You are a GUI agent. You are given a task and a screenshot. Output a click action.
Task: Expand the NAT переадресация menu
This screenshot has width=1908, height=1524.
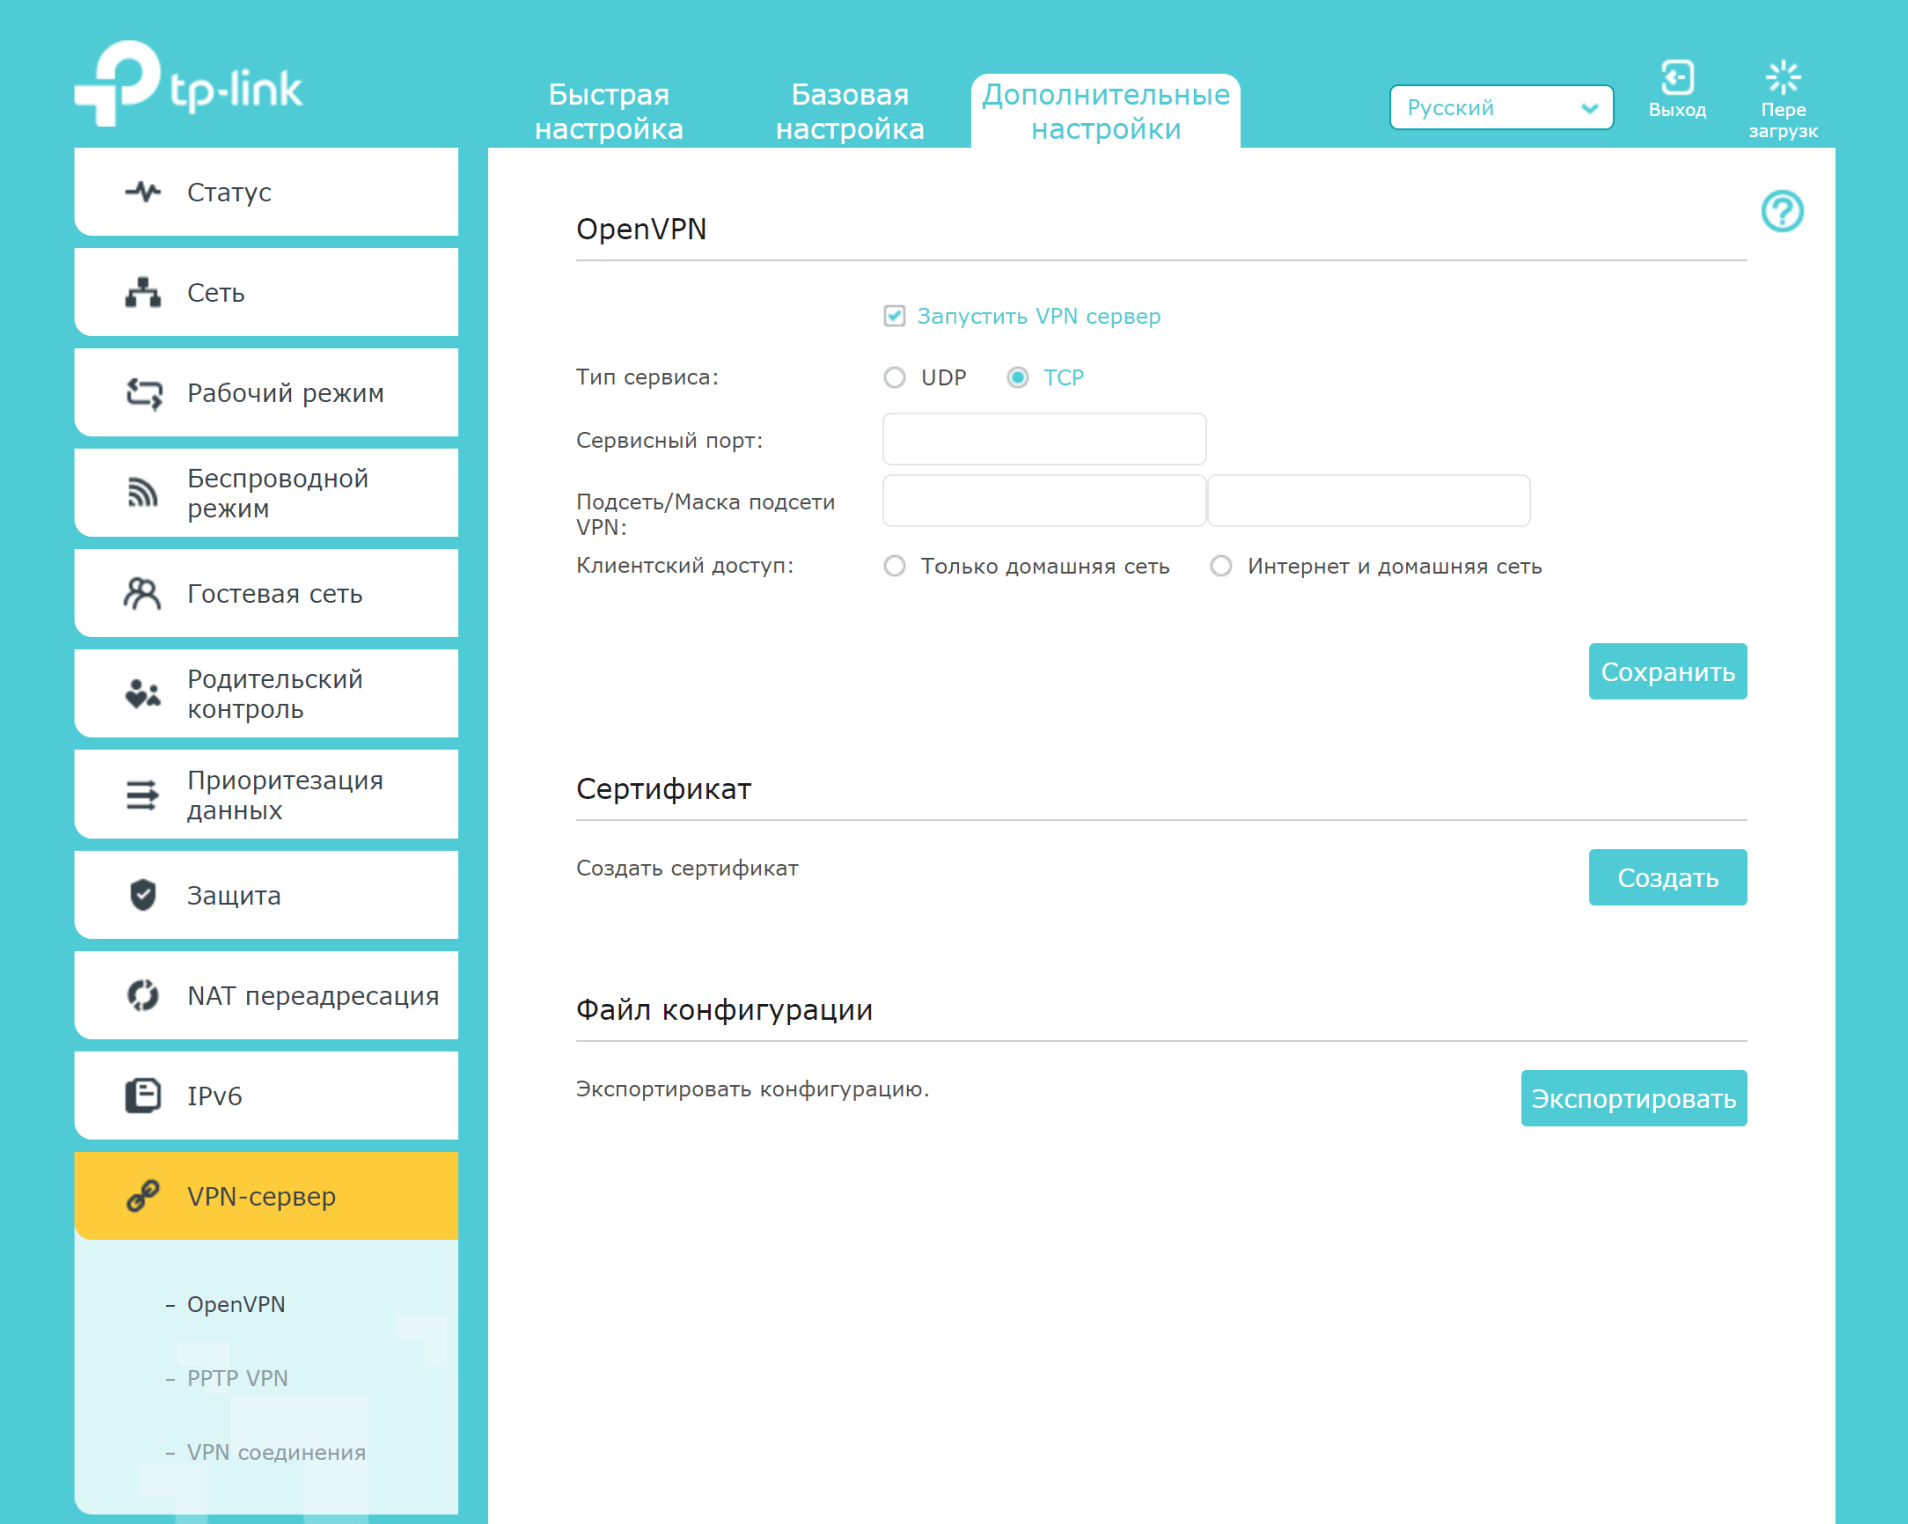(266, 996)
